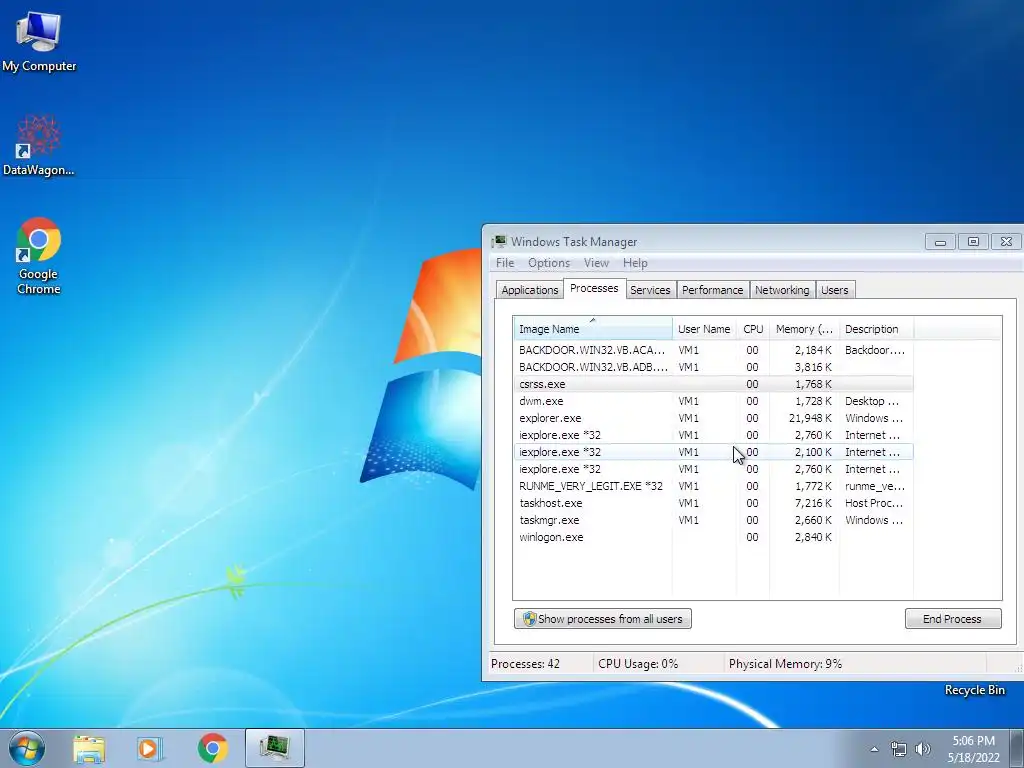Launch Chrome from the taskbar
This screenshot has width=1024, height=768.
(212, 748)
